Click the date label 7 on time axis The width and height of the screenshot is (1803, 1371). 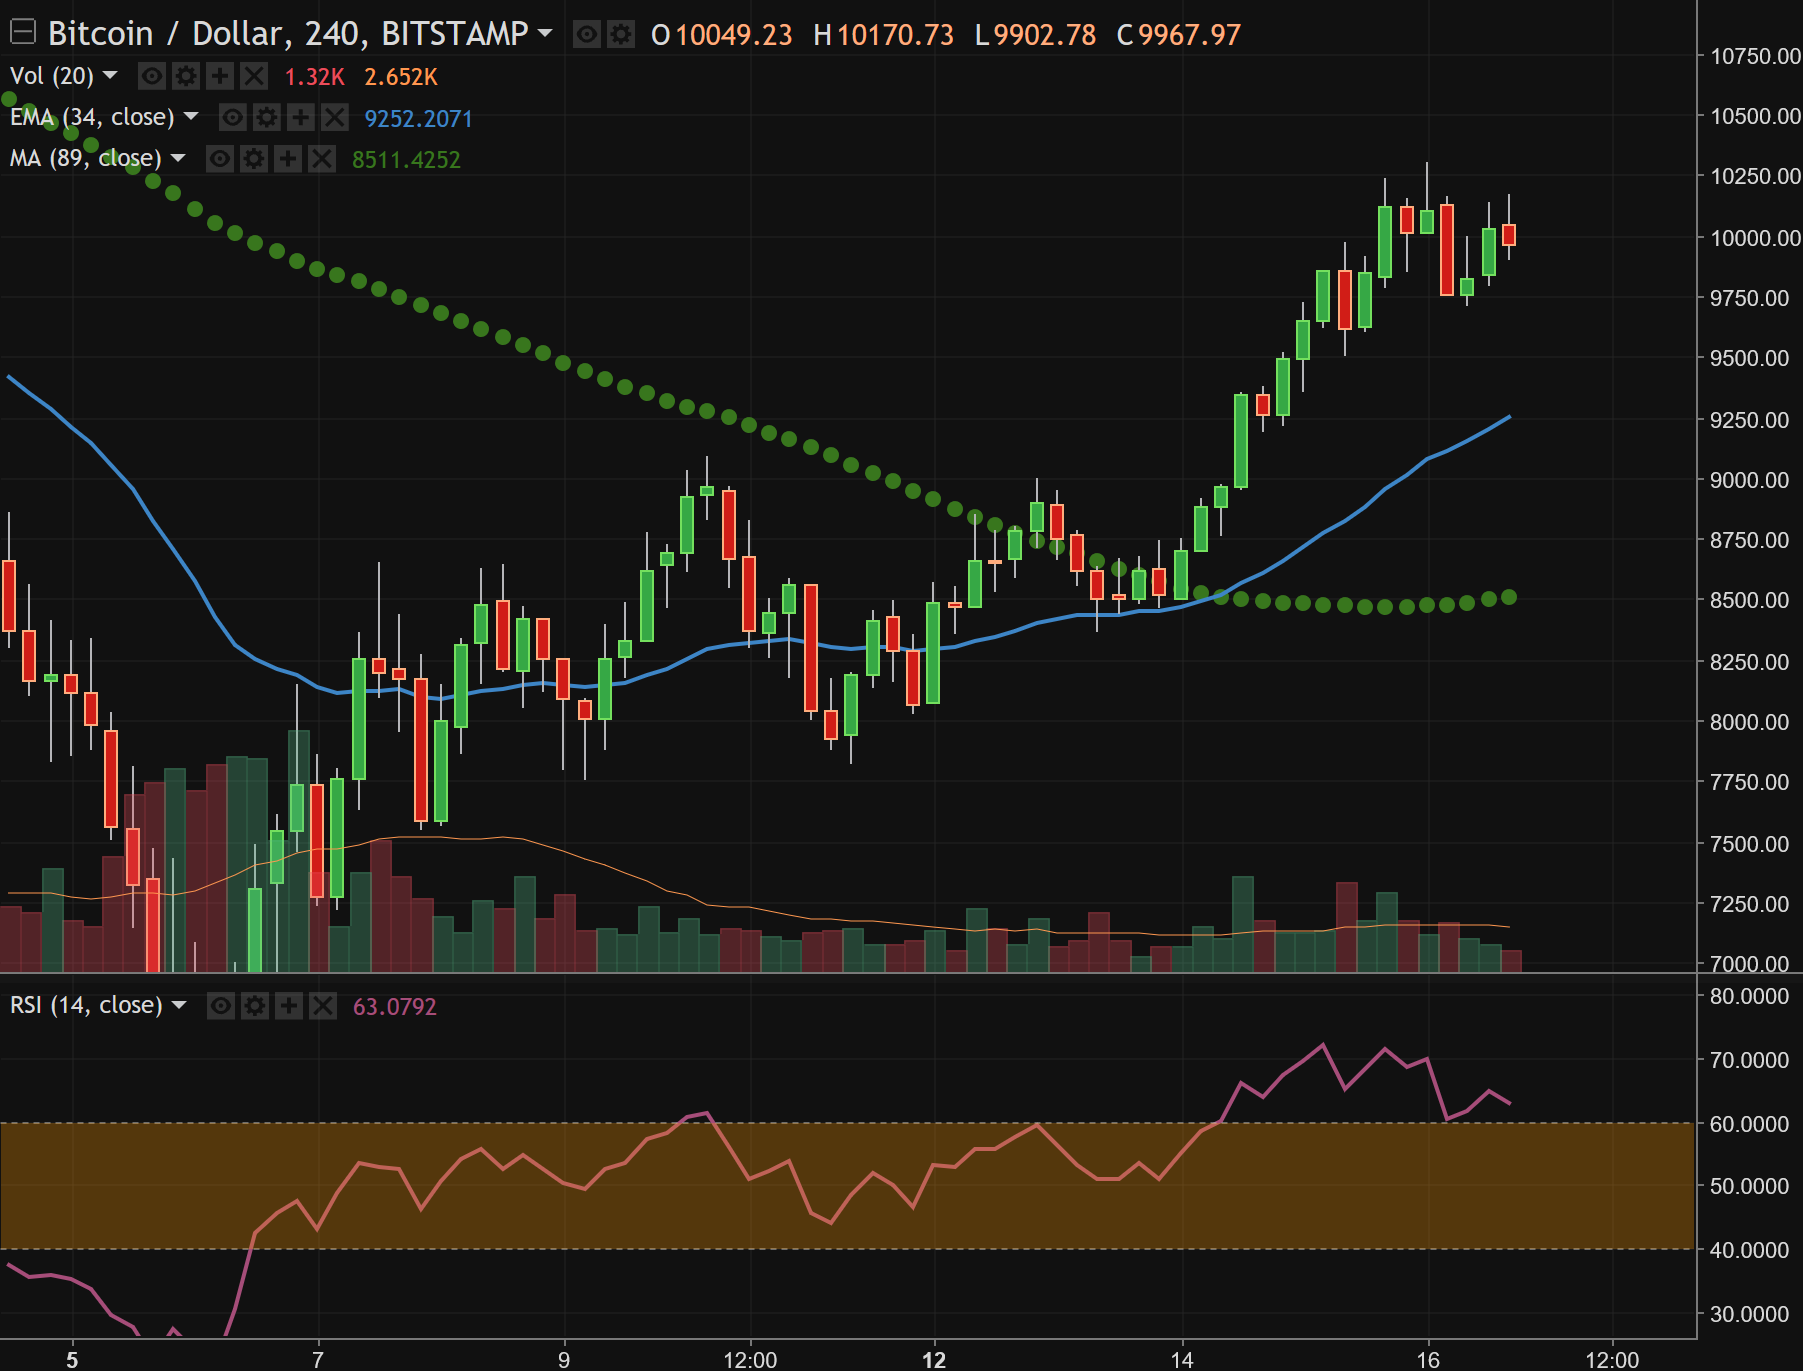point(318,1359)
